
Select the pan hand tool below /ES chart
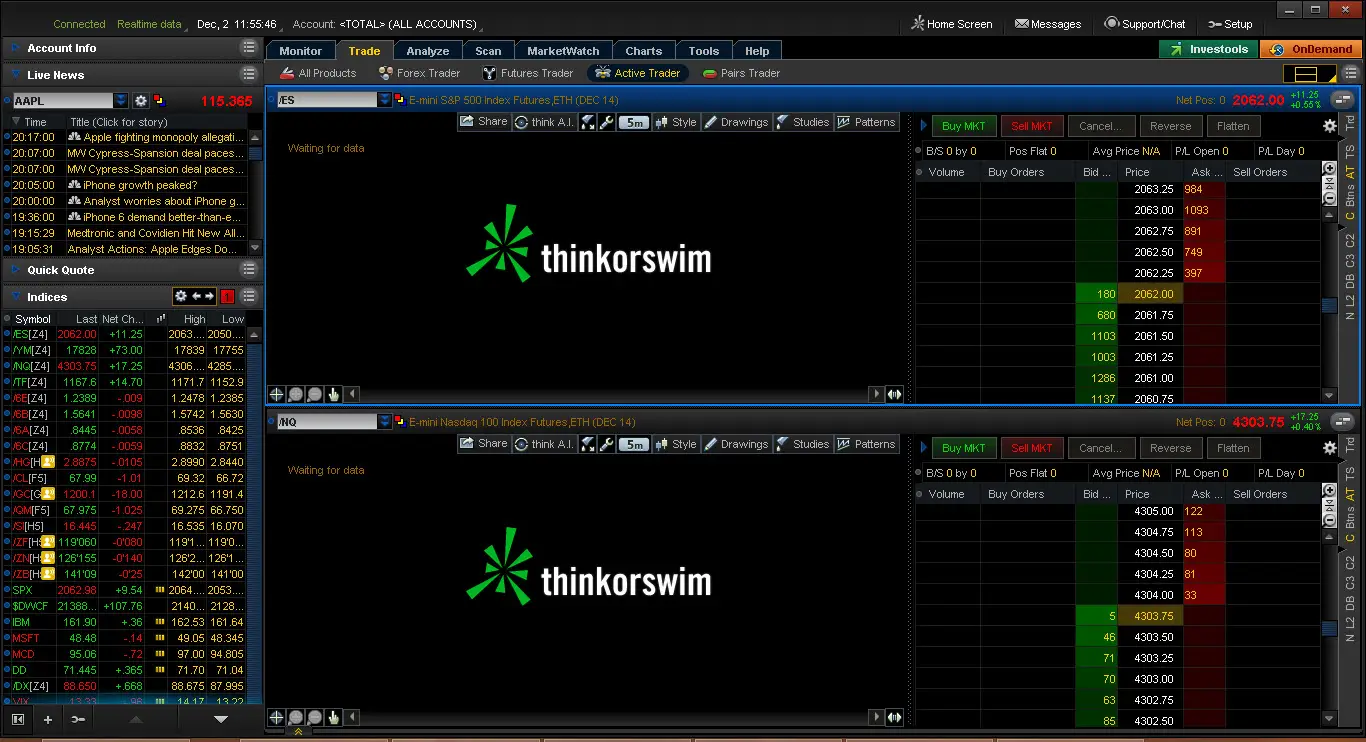pos(333,395)
